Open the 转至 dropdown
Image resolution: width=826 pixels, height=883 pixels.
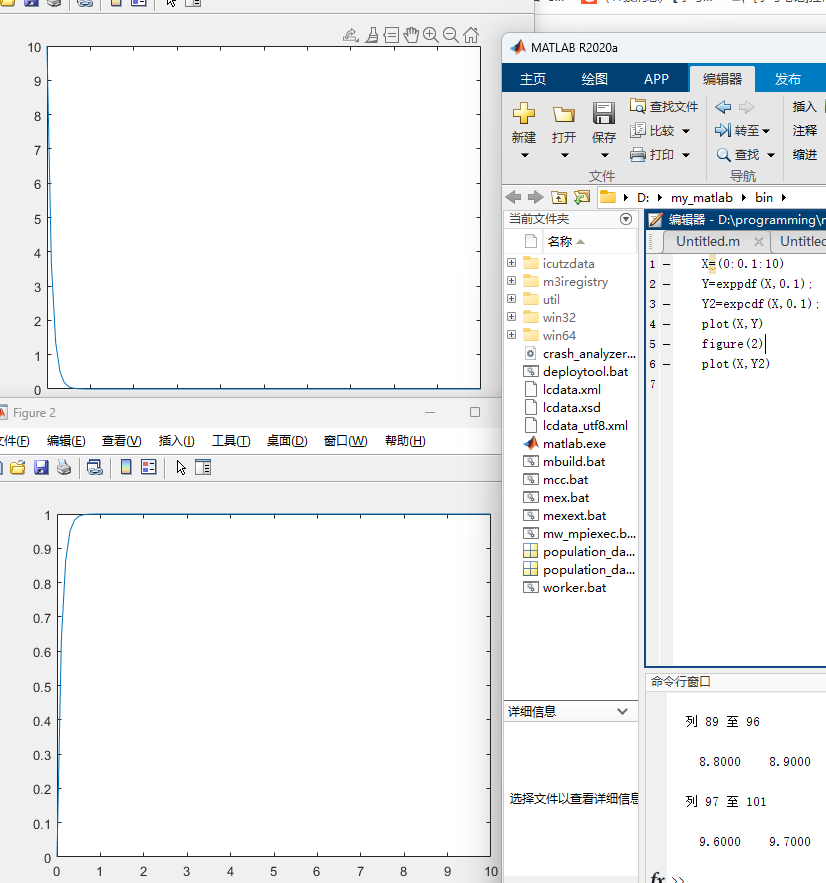click(x=742, y=131)
